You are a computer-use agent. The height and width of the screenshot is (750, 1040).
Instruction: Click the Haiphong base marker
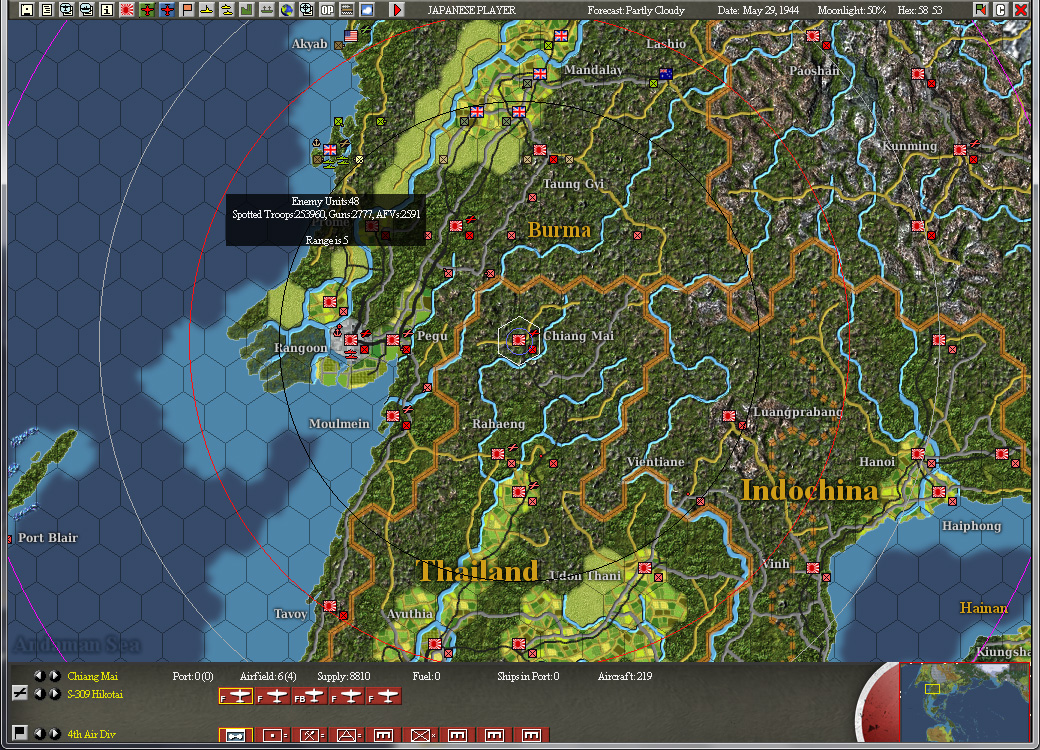point(939,491)
